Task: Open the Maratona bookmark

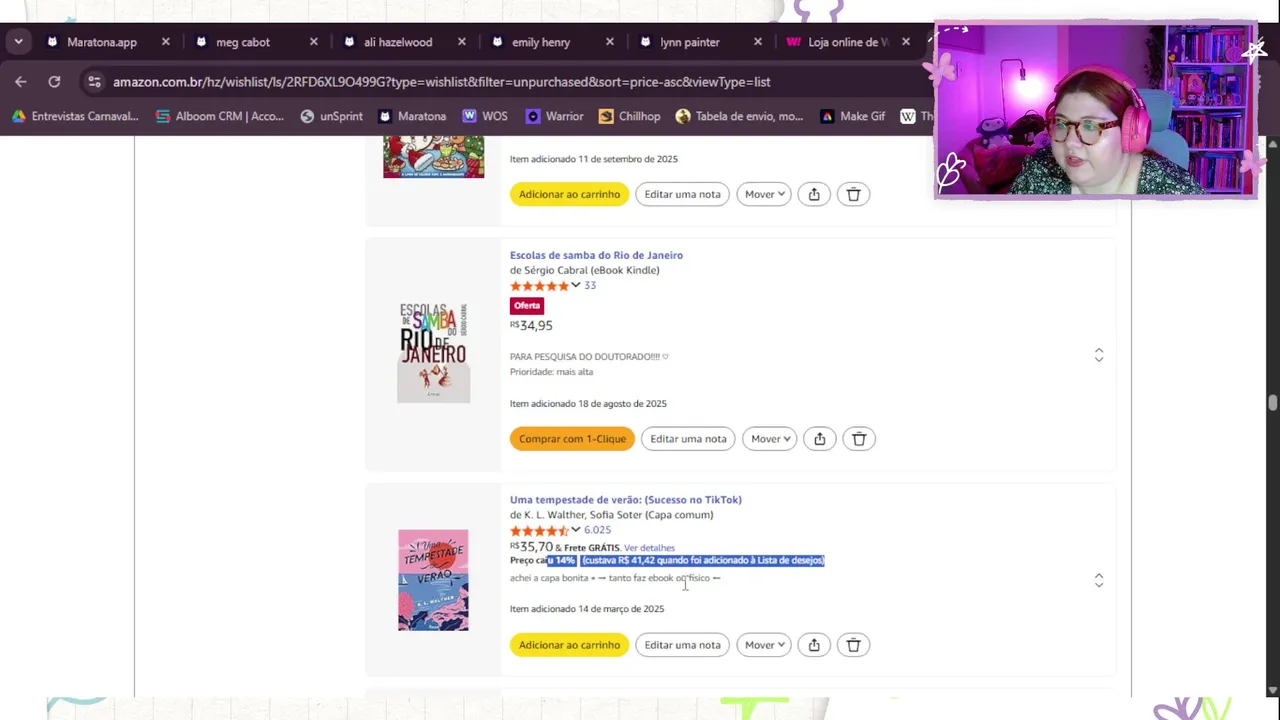Action: (x=412, y=116)
